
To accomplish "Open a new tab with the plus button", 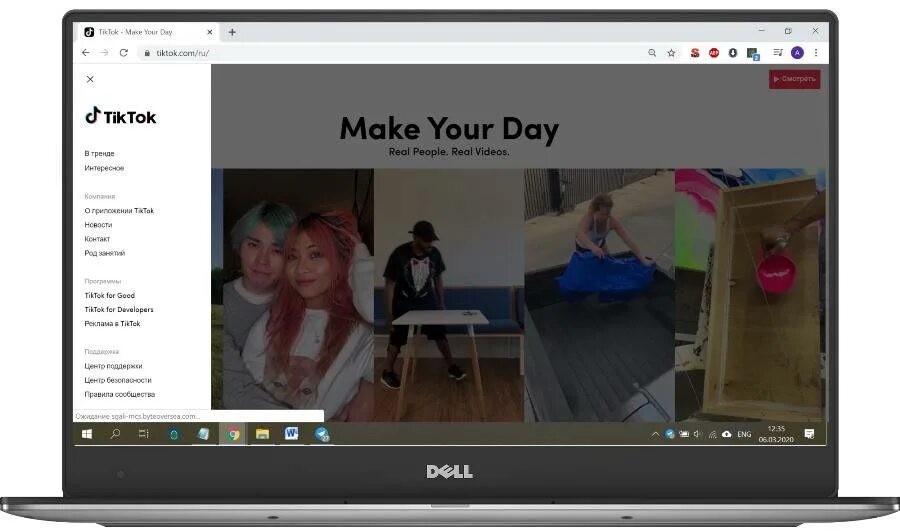I will tap(232, 32).
